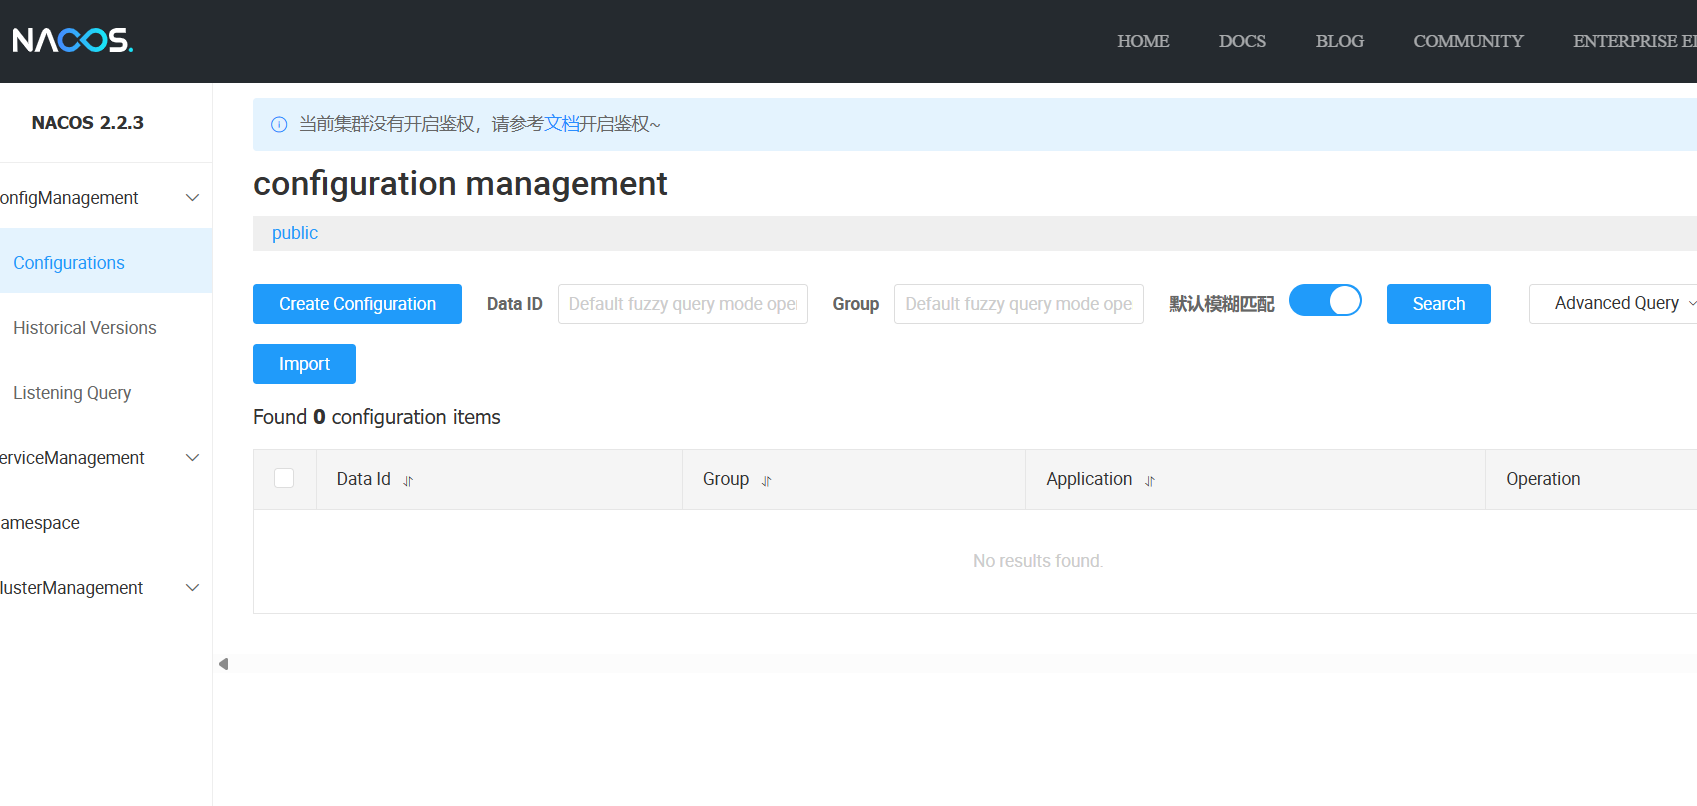Screen dimensions: 1697x806
Task: Focus the Group input field
Action: coord(1019,304)
